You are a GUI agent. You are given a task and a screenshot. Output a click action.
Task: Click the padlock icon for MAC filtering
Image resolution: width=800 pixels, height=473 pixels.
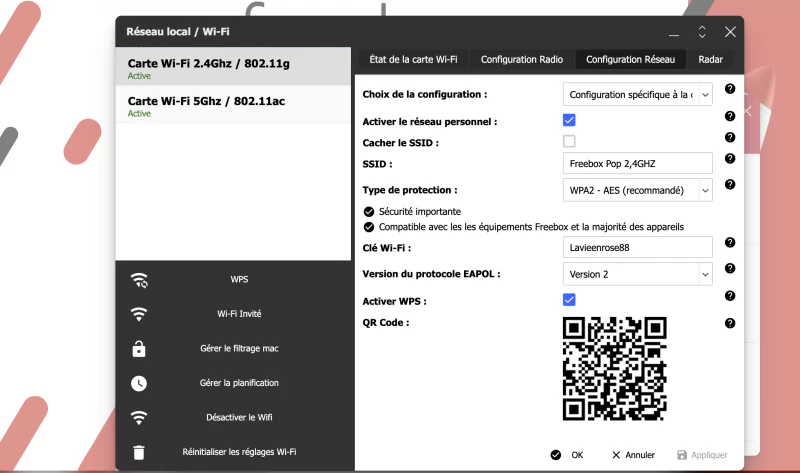[139, 349]
